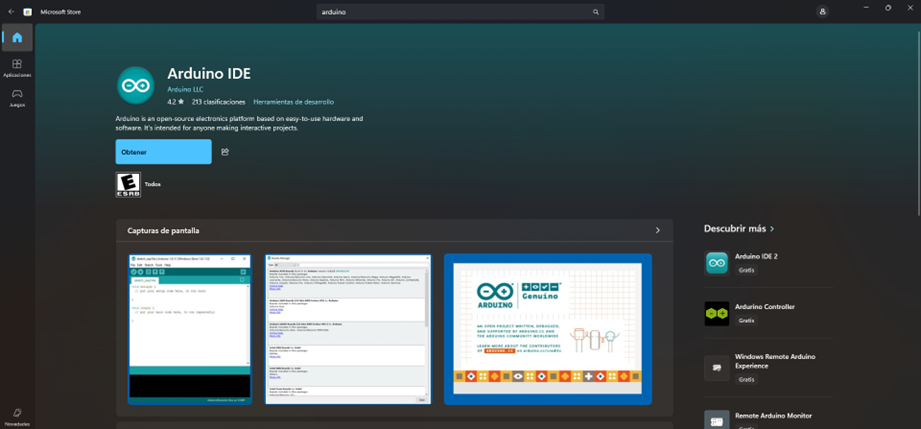Open Herramientas de desarrollo category link
921x429 pixels.
click(293, 102)
